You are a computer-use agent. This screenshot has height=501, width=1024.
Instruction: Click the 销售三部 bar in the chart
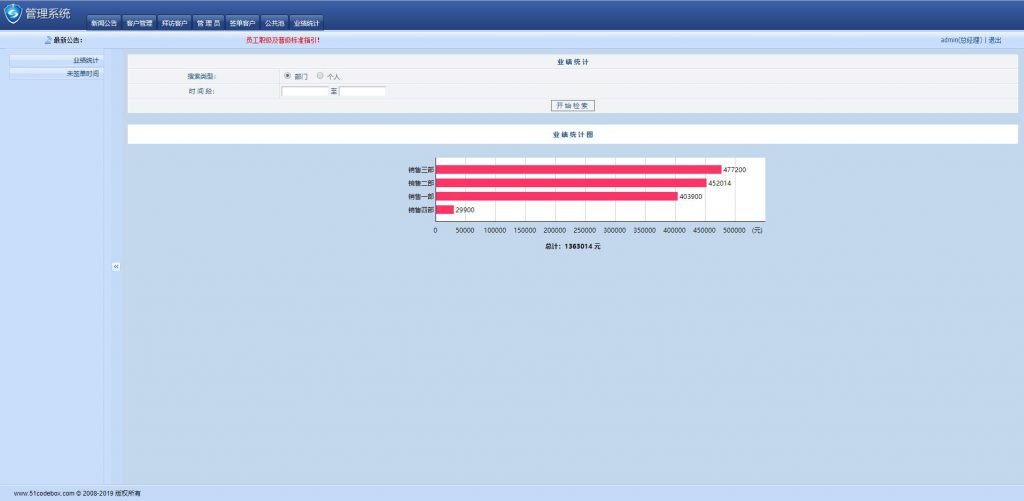[578, 170]
